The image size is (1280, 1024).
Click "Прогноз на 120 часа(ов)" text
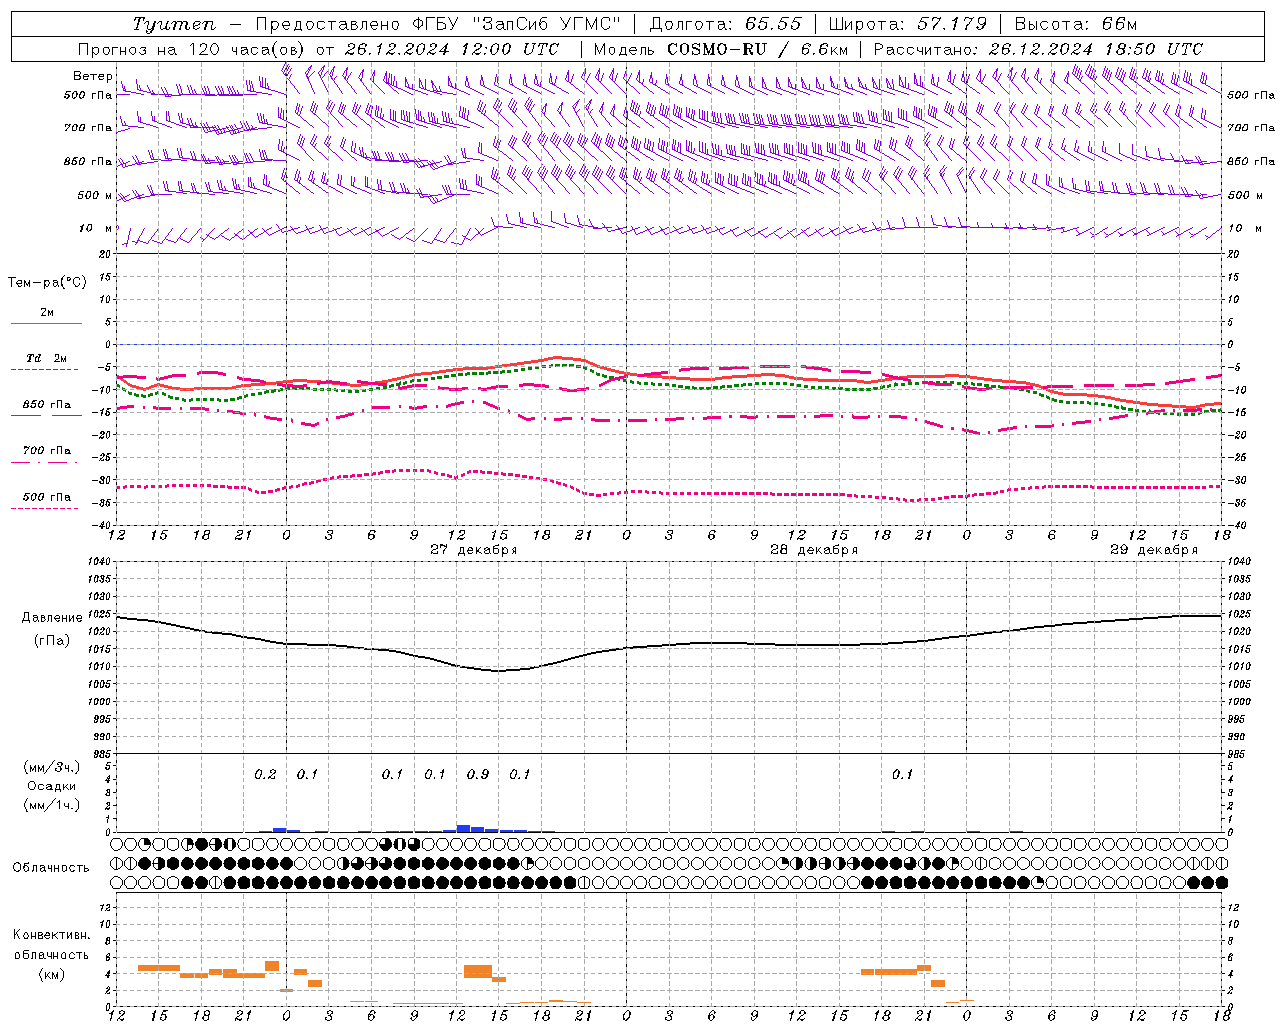coord(192,49)
